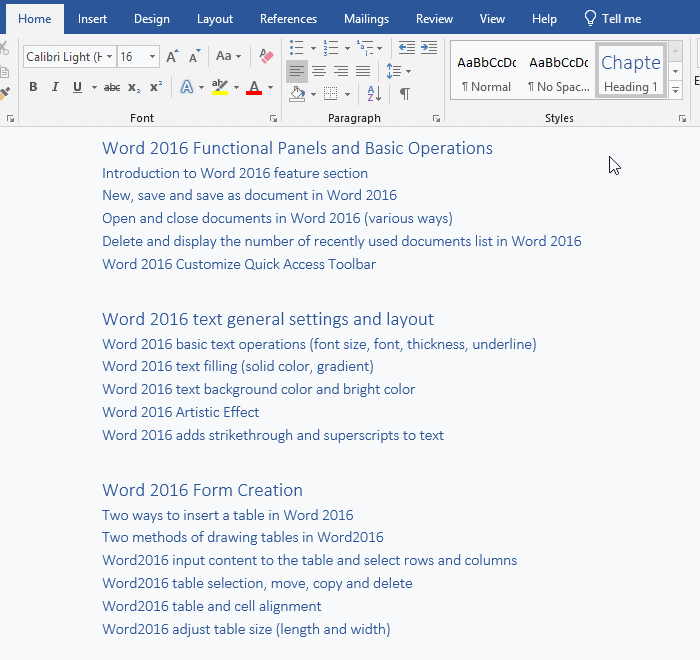The height and width of the screenshot is (660, 700).
Task: Apply the Normal style
Action: pyautogui.click(x=486, y=71)
